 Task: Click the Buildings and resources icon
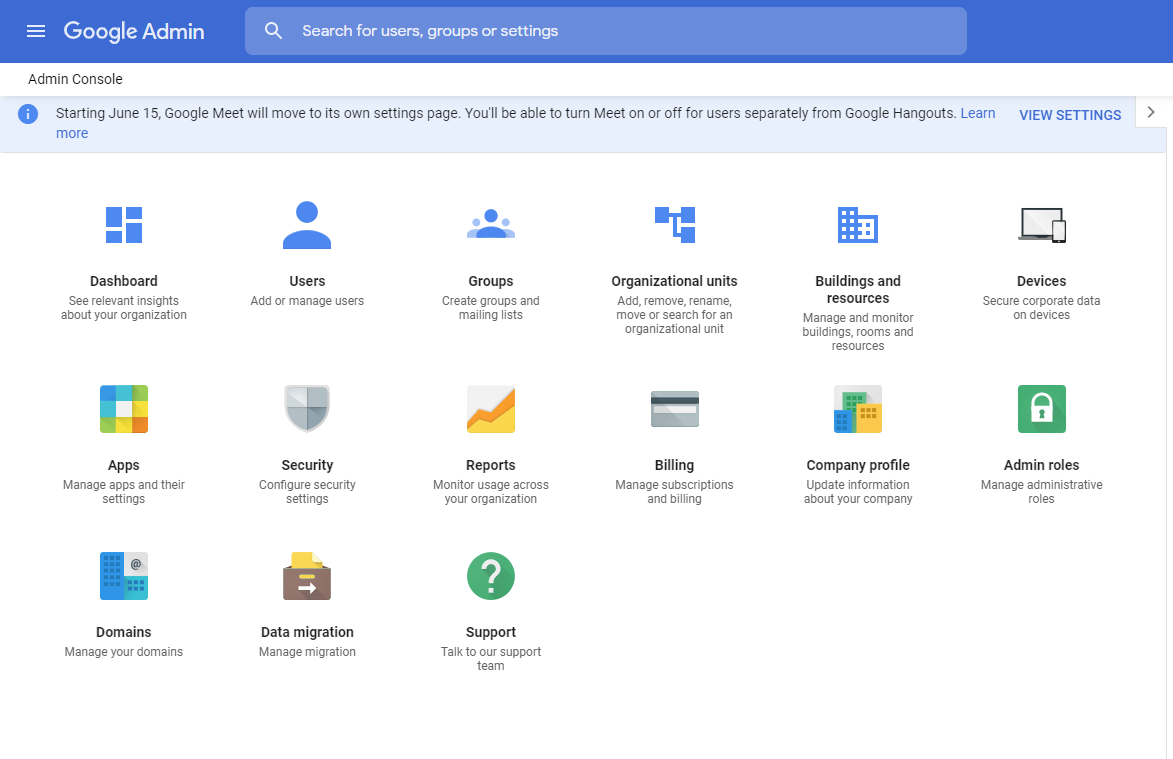pyautogui.click(x=857, y=224)
